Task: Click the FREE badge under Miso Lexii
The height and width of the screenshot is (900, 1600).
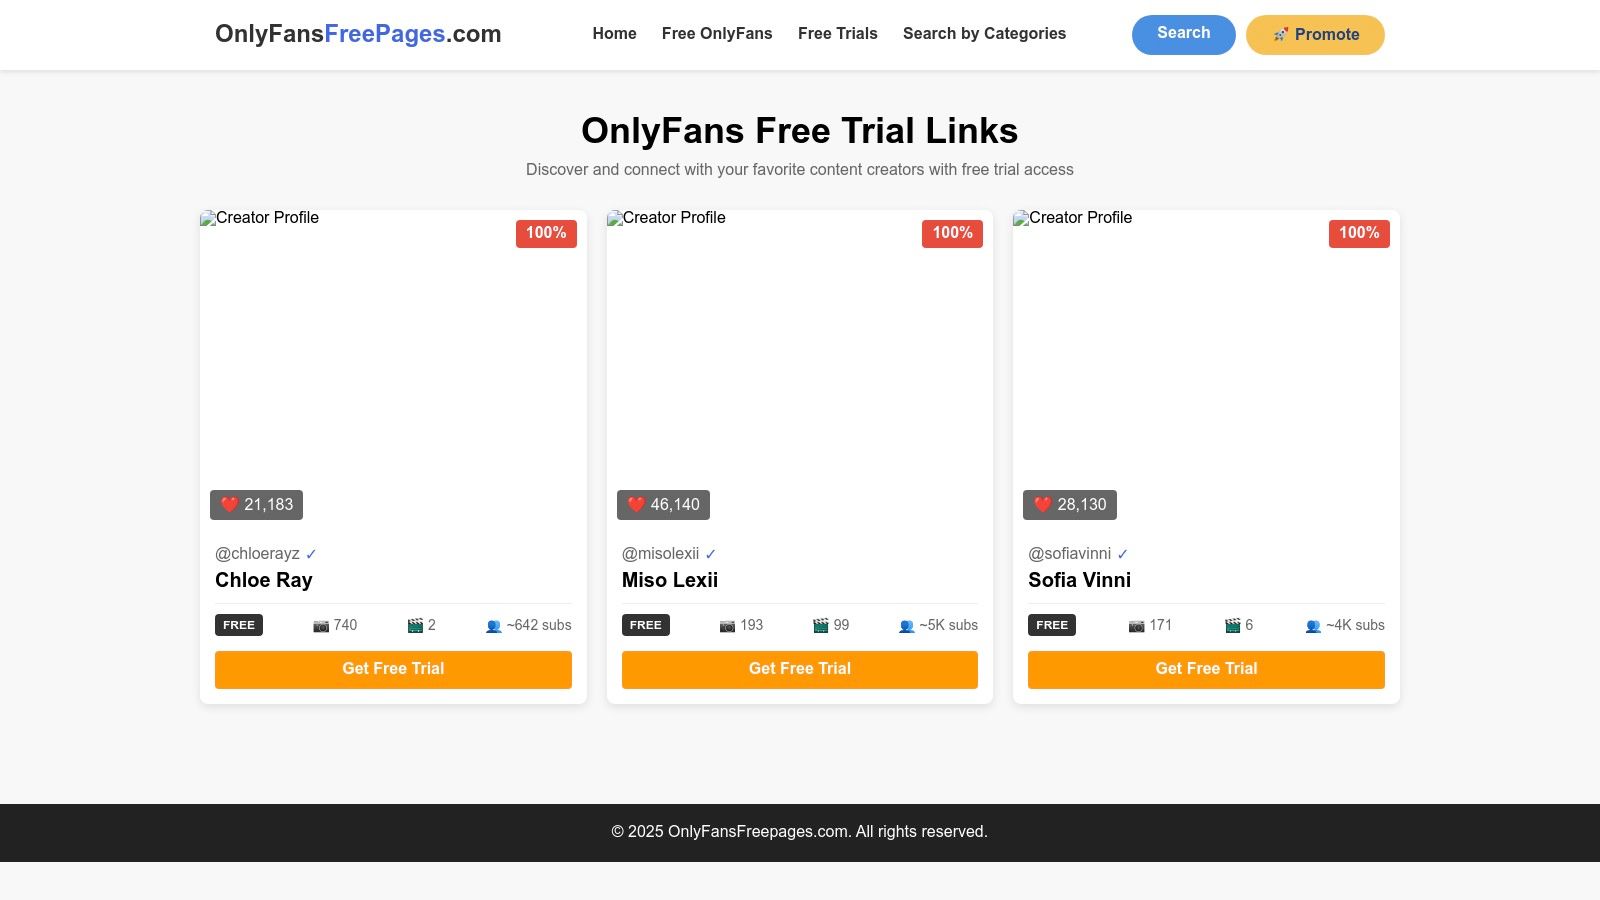Action: tap(645, 625)
